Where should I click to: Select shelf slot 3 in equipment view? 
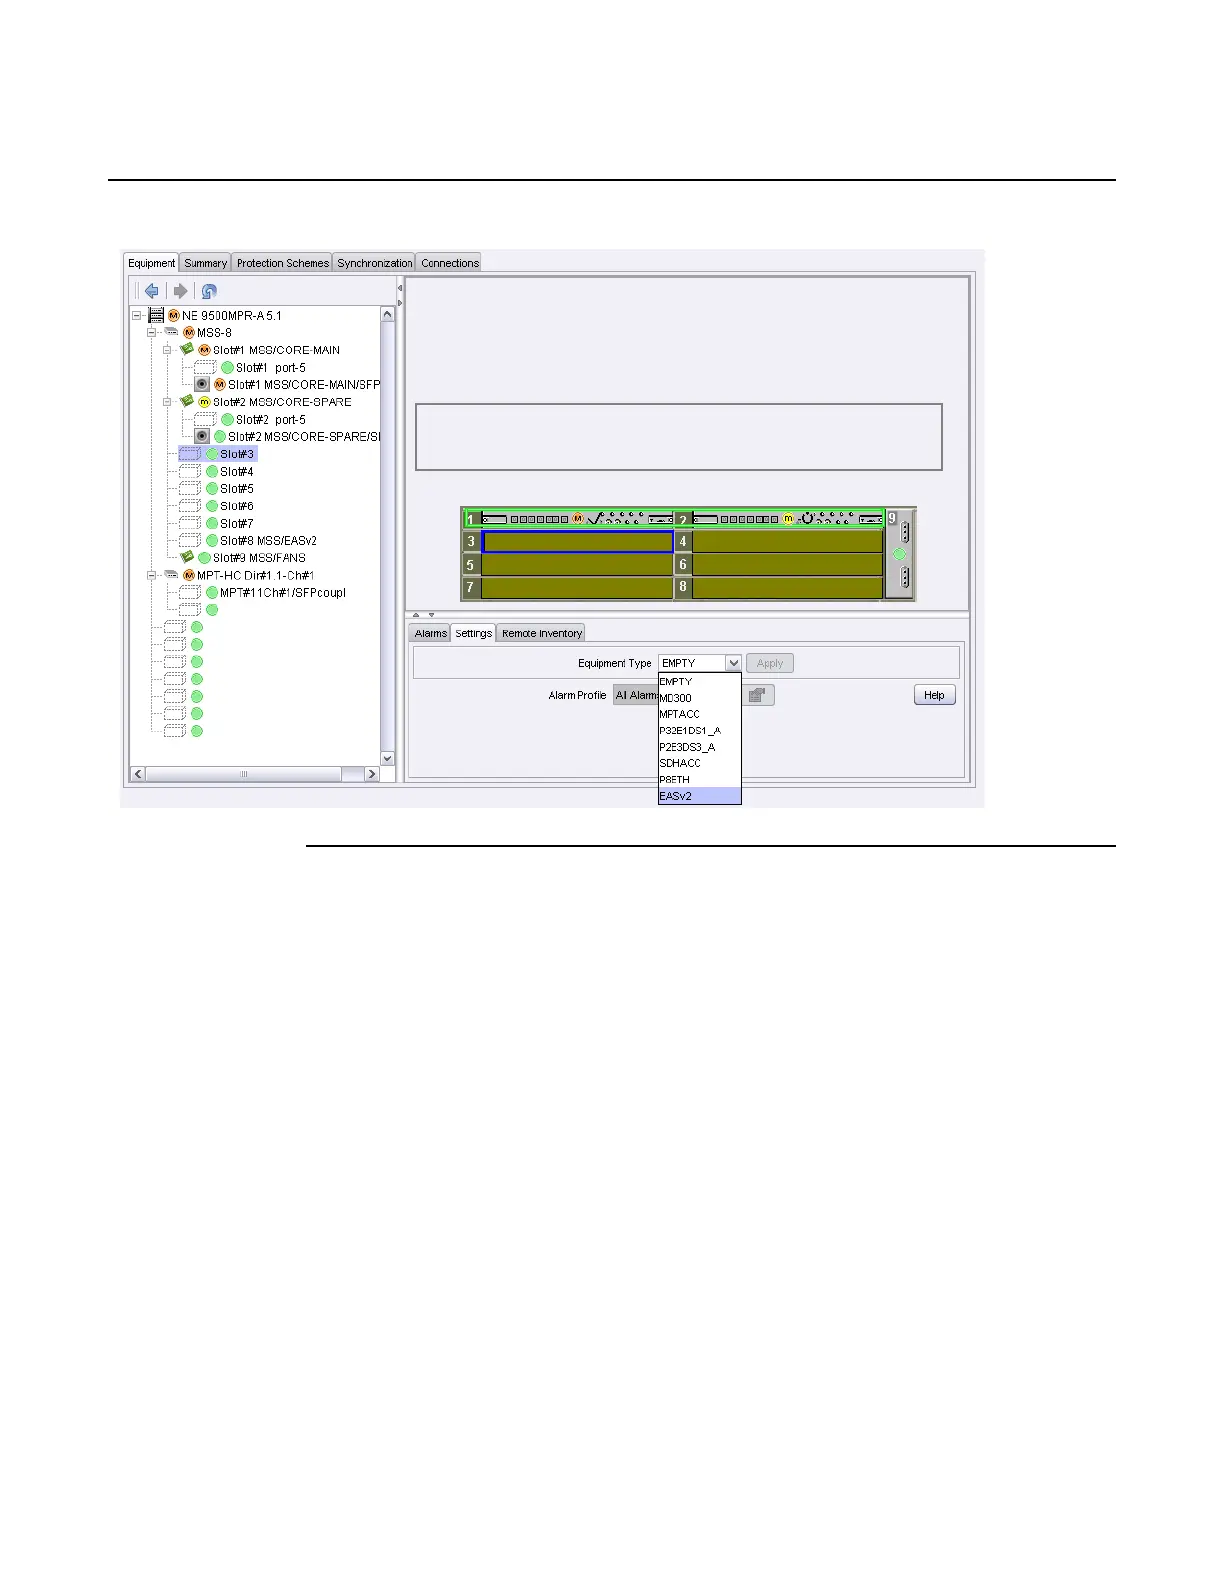pos(577,541)
